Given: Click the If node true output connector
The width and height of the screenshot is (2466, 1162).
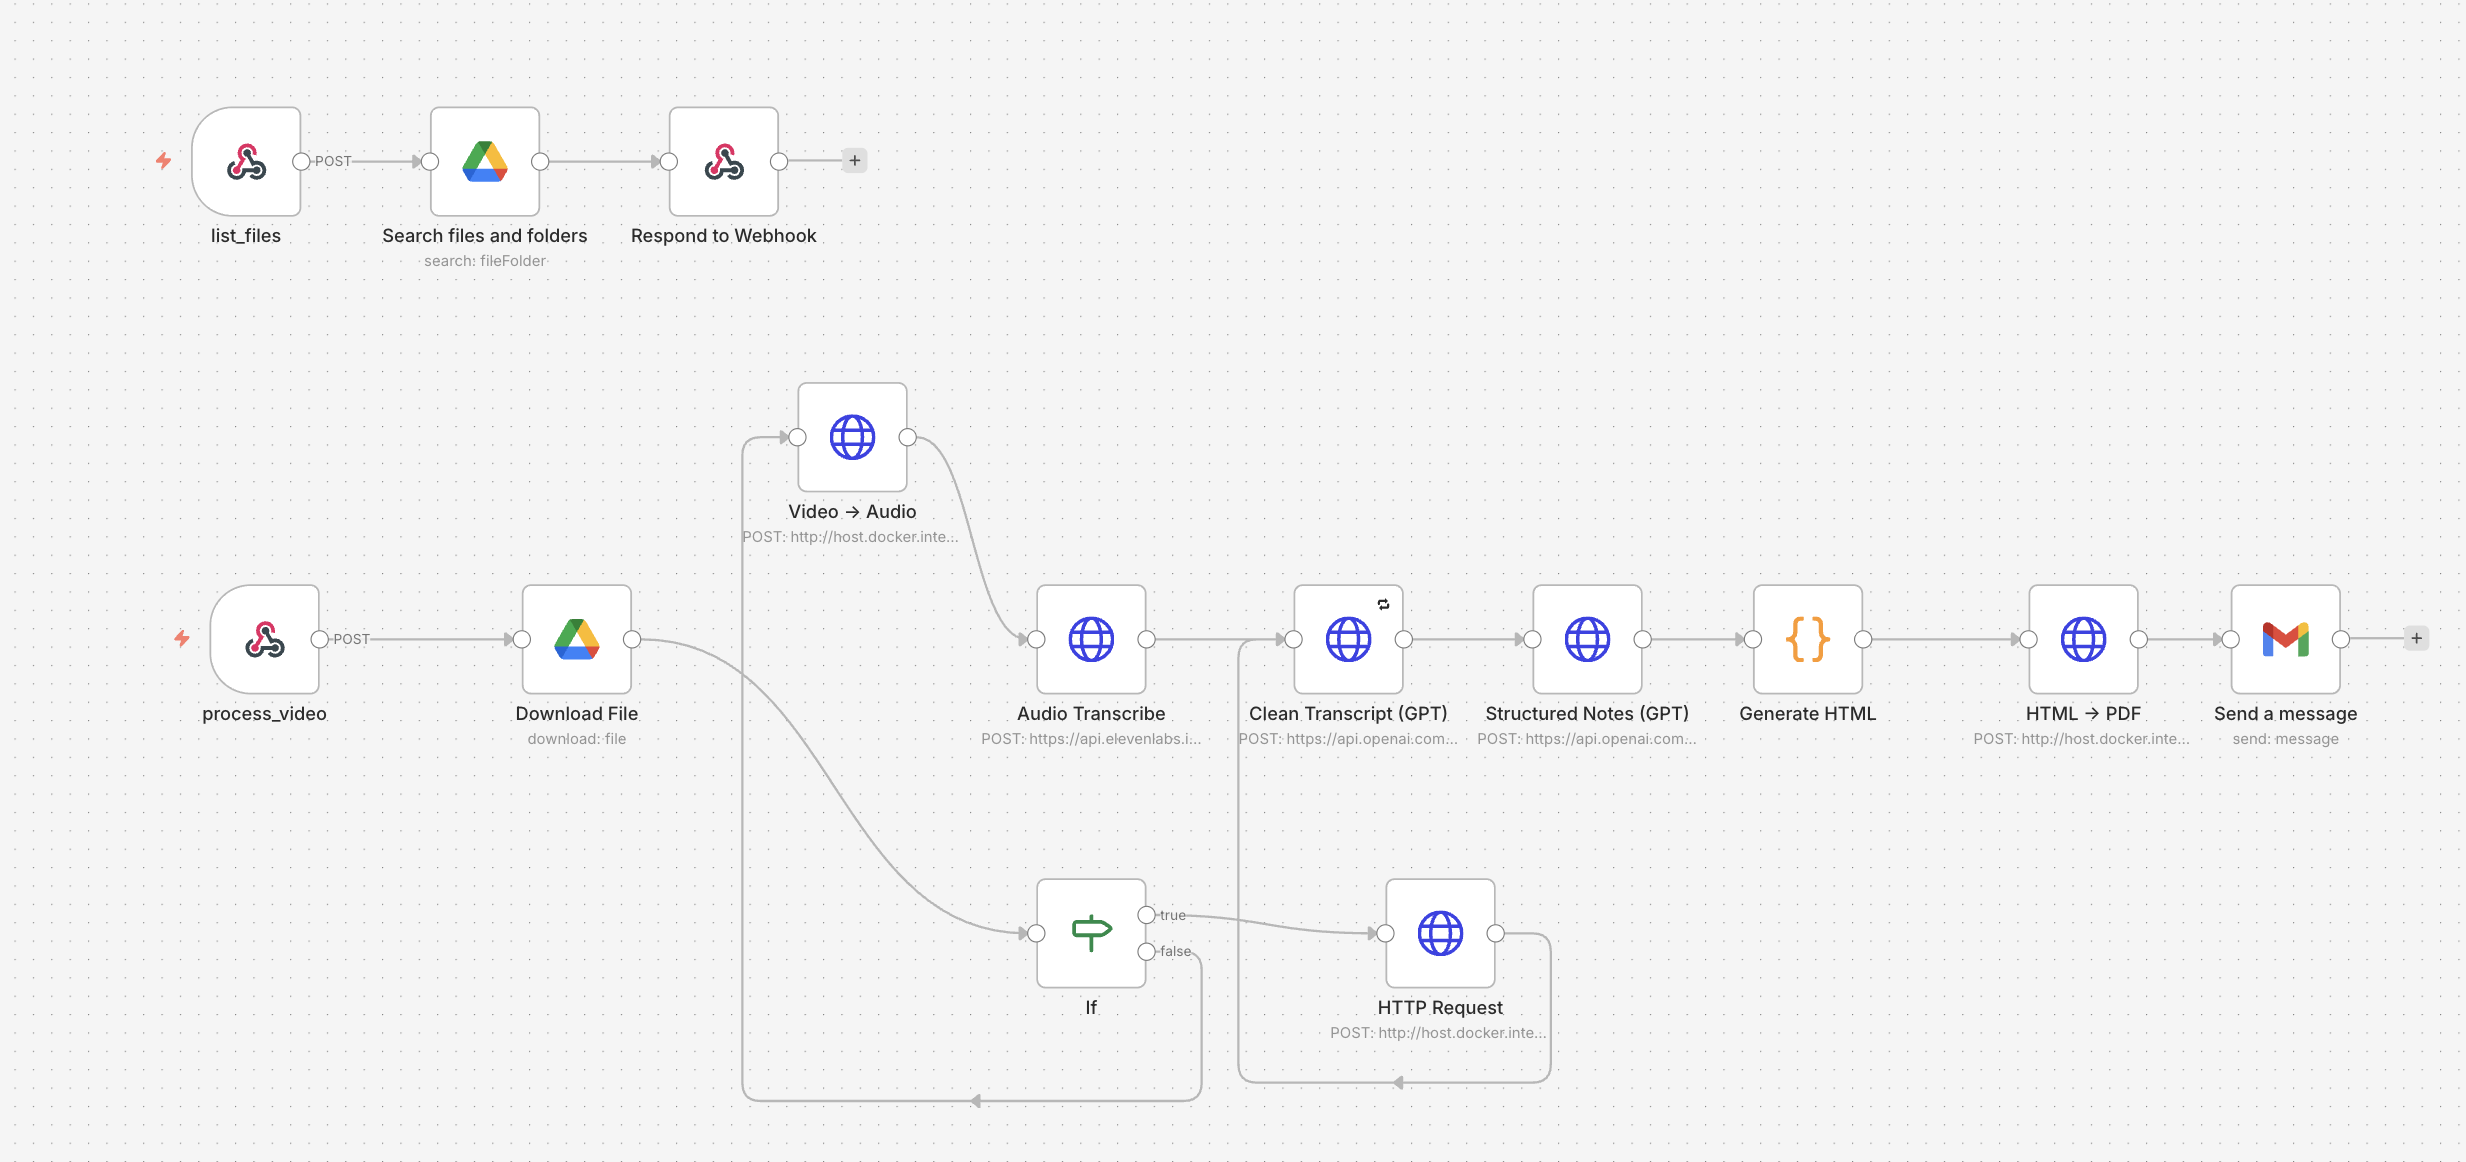Looking at the screenshot, I should [1147, 915].
